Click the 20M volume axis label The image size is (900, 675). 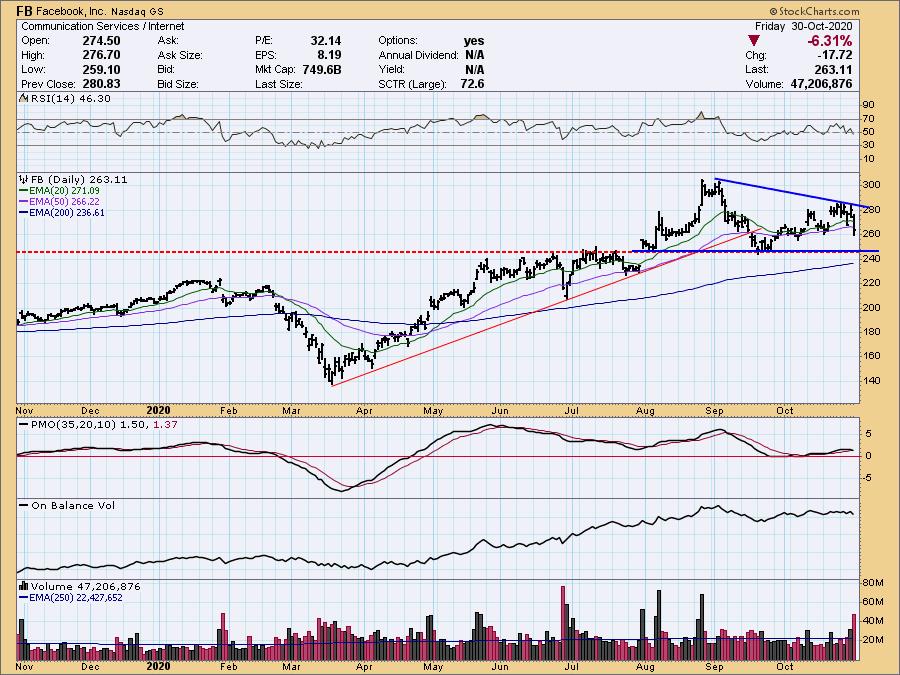872,640
